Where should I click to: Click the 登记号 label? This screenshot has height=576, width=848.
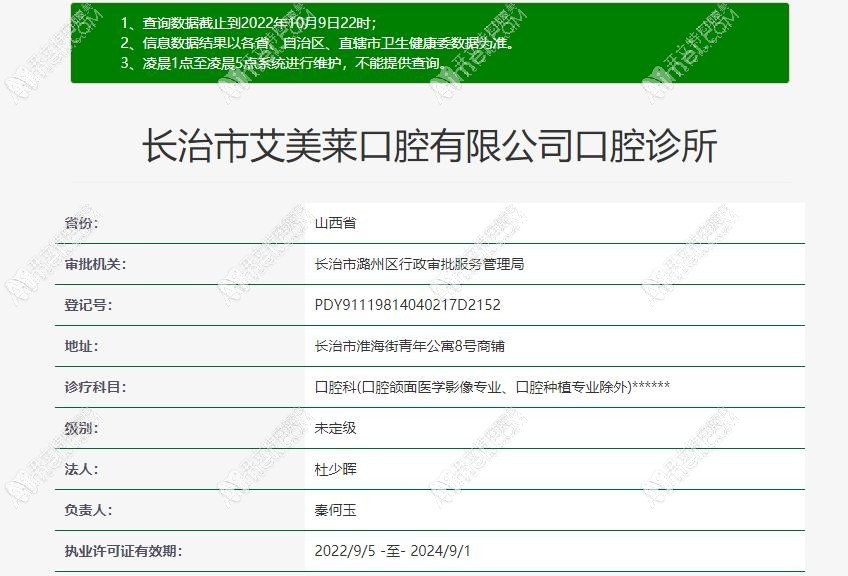88,305
